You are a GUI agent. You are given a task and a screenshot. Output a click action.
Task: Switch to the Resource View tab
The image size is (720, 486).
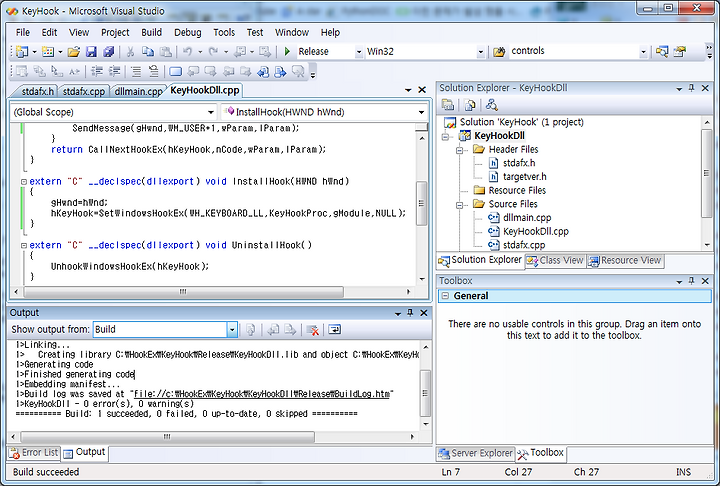pos(625,260)
